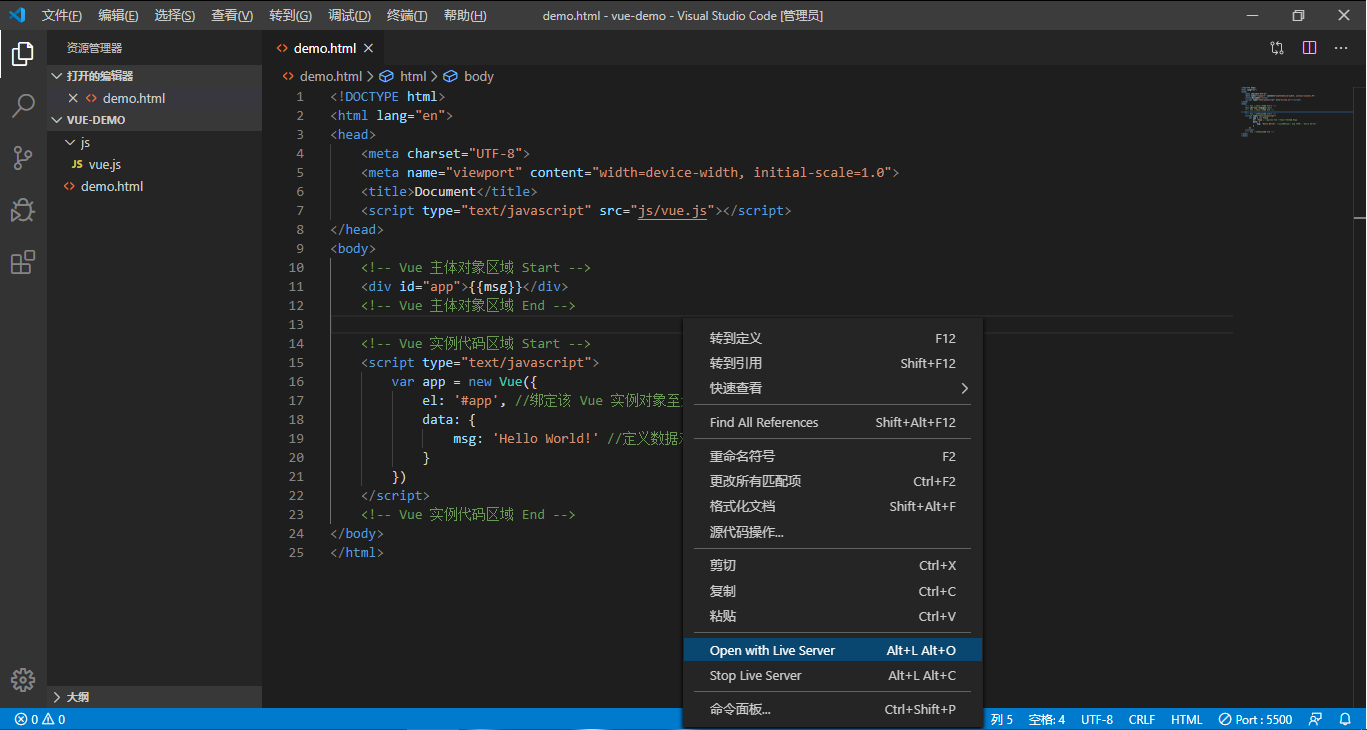Open the 帮助(H) menu

(465, 15)
